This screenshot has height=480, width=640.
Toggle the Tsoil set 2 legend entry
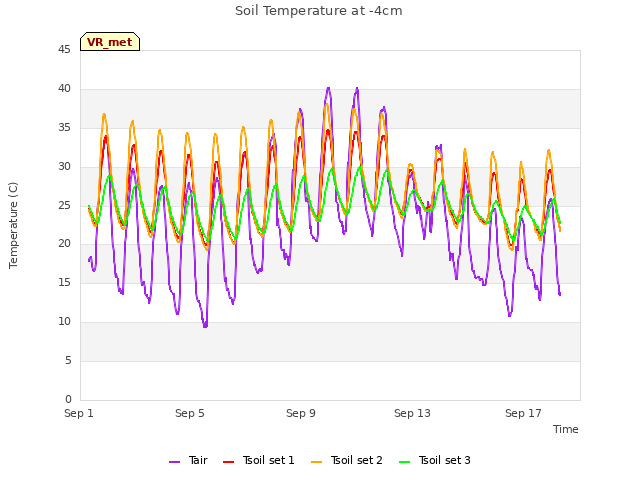tap(347, 460)
